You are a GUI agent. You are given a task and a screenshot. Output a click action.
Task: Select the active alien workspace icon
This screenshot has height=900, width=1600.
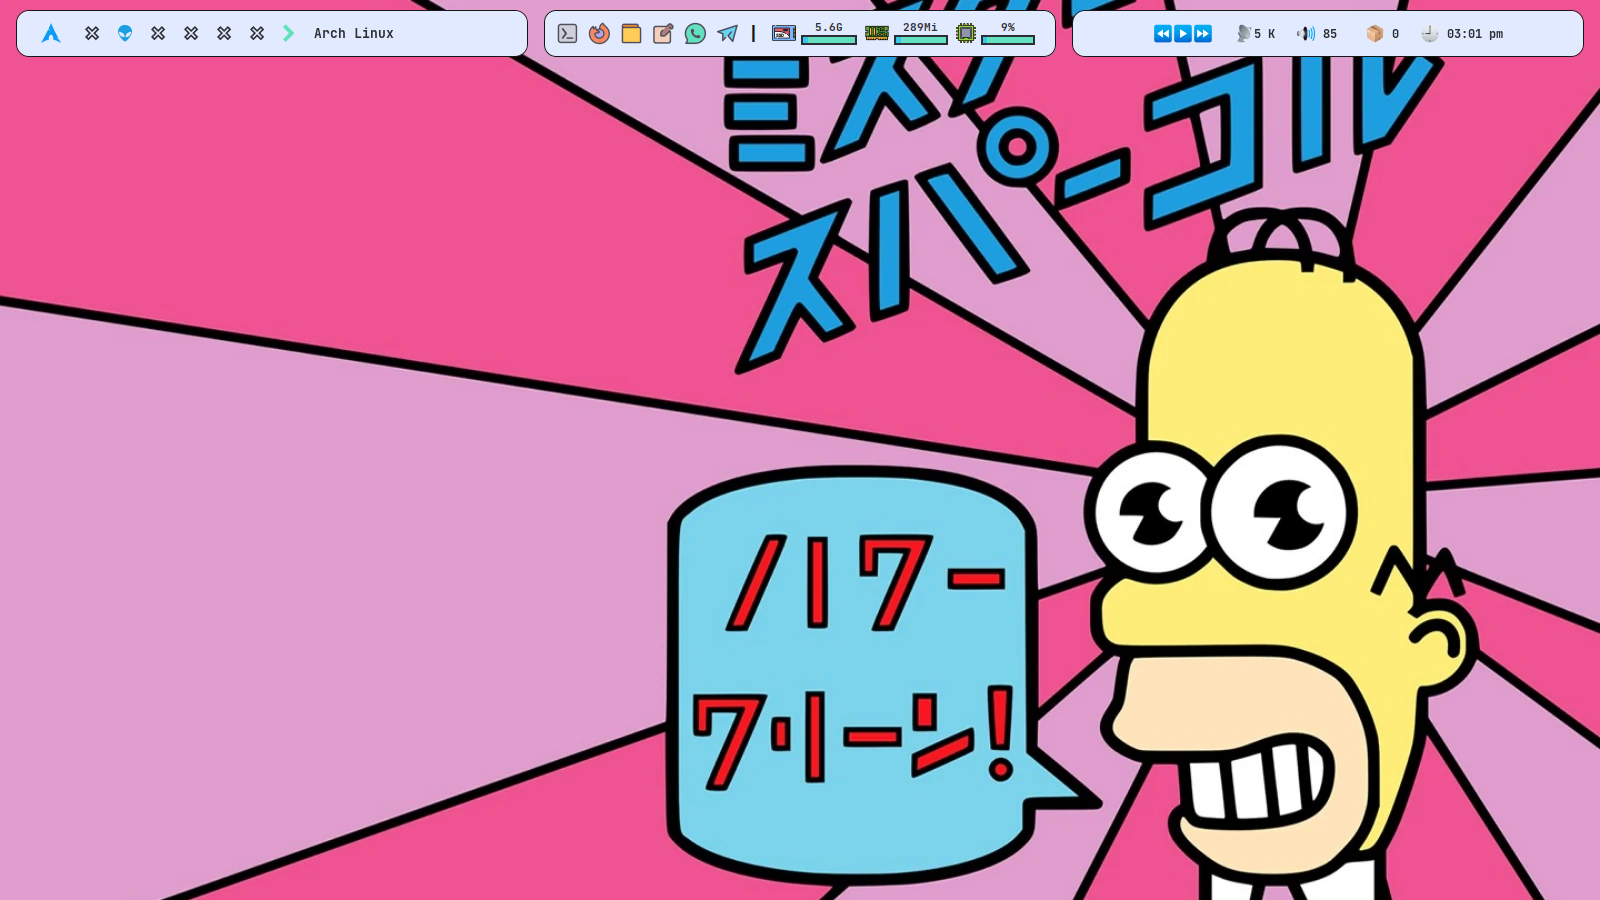(x=125, y=34)
